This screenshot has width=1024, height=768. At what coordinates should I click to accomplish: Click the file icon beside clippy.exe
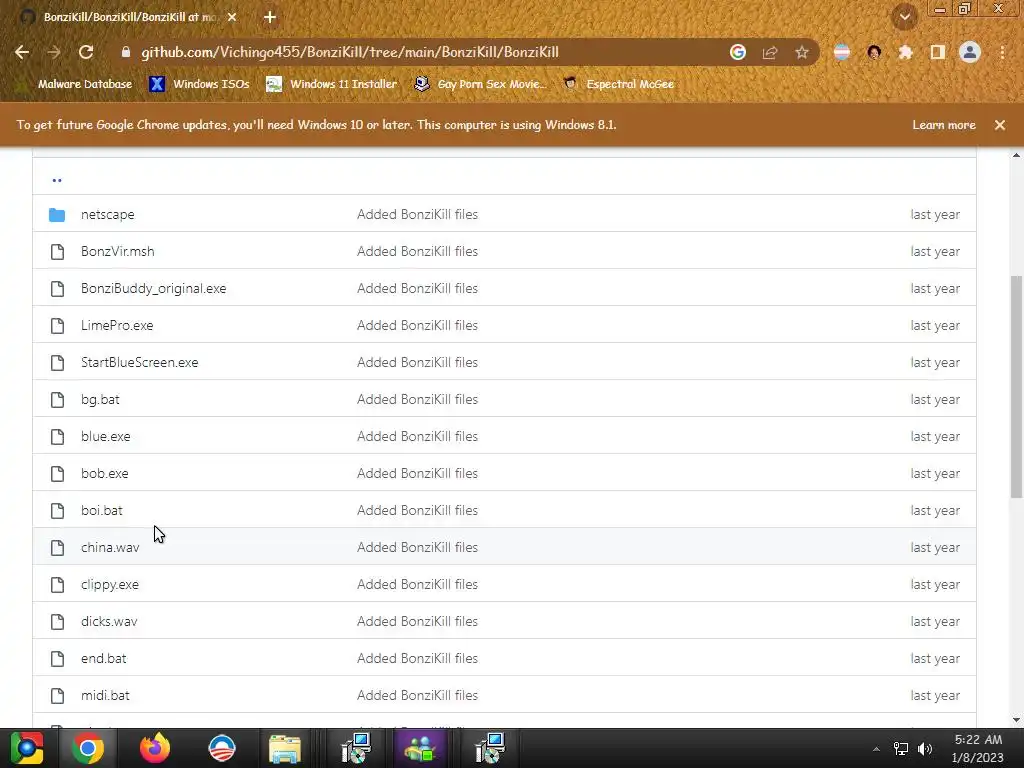(x=57, y=584)
